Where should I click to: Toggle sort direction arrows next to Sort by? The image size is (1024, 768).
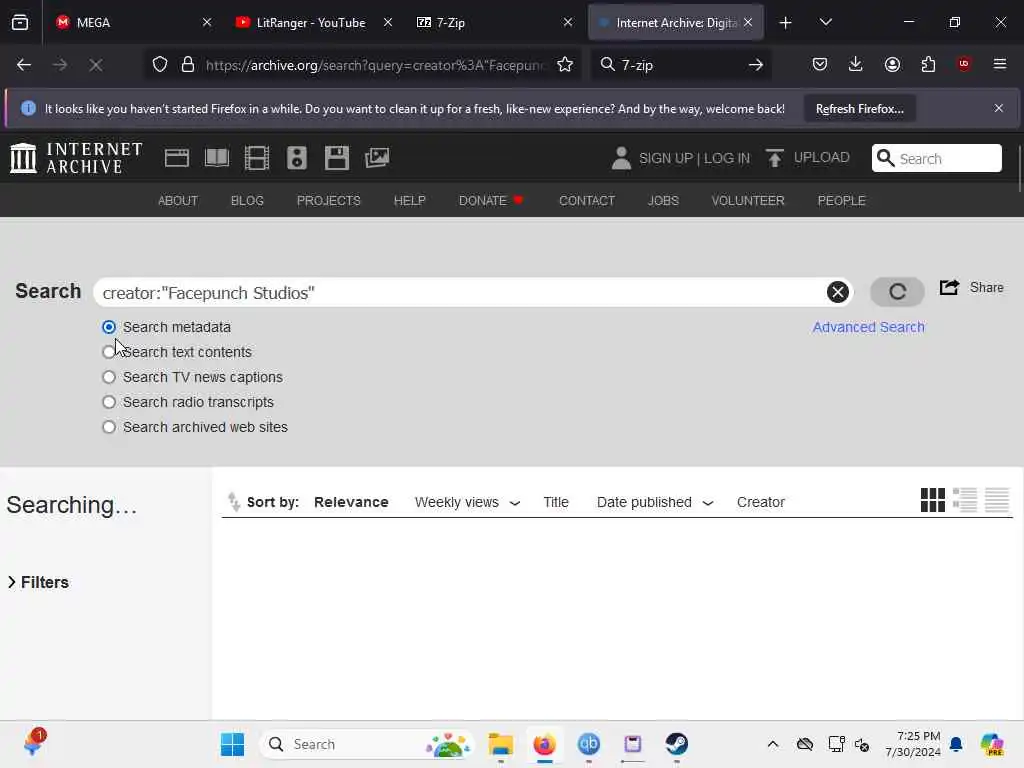coord(234,502)
